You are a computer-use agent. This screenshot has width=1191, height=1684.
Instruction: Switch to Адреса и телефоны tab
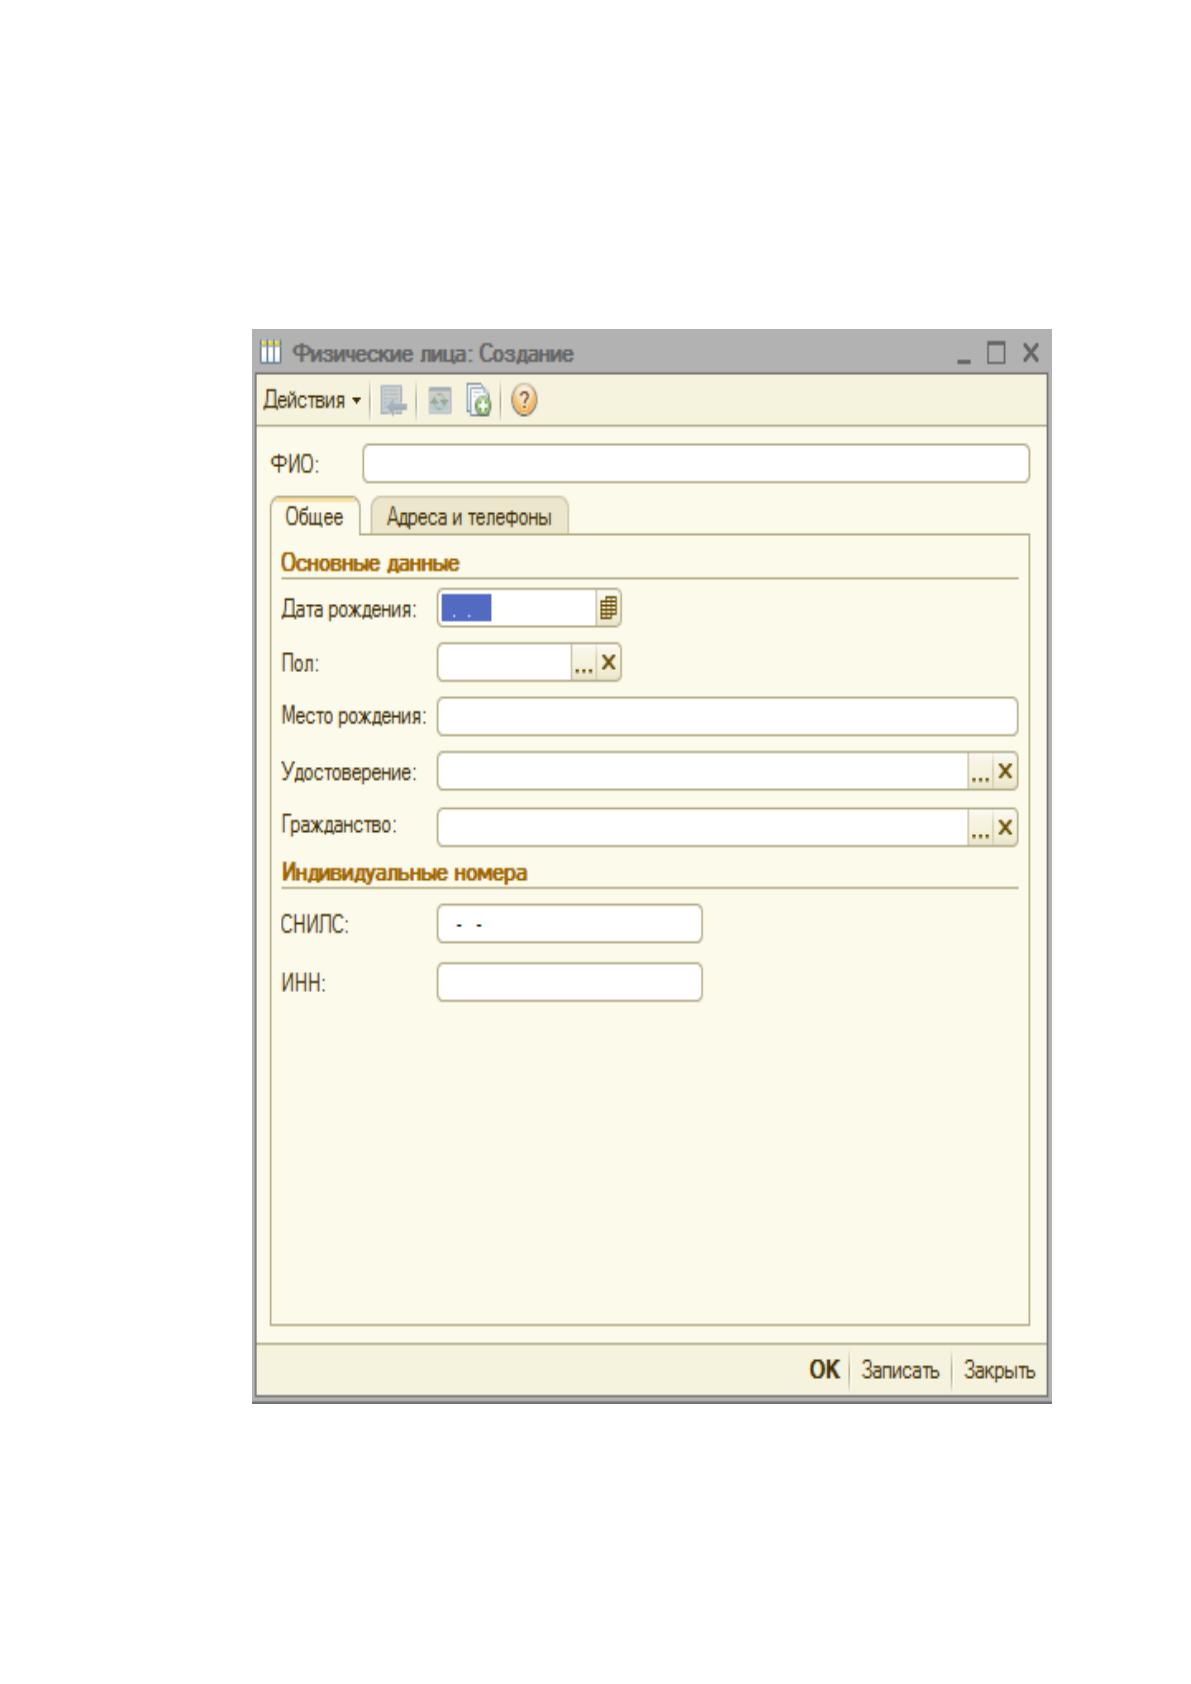(x=469, y=517)
